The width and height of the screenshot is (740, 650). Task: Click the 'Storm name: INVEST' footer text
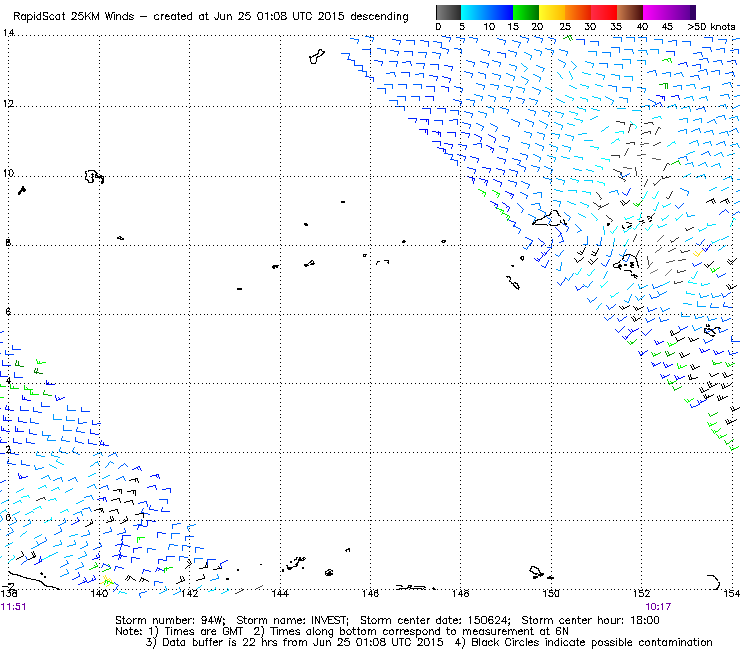click(292, 620)
